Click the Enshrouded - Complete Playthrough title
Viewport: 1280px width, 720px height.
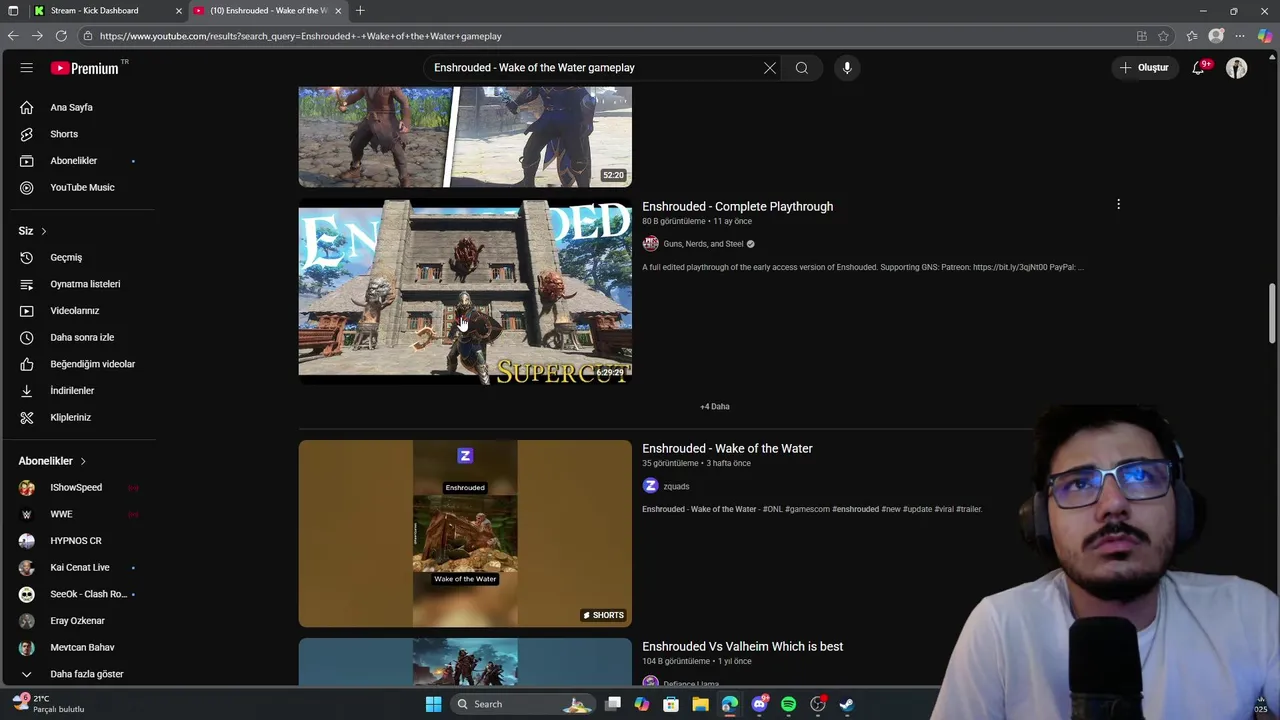pos(737,206)
